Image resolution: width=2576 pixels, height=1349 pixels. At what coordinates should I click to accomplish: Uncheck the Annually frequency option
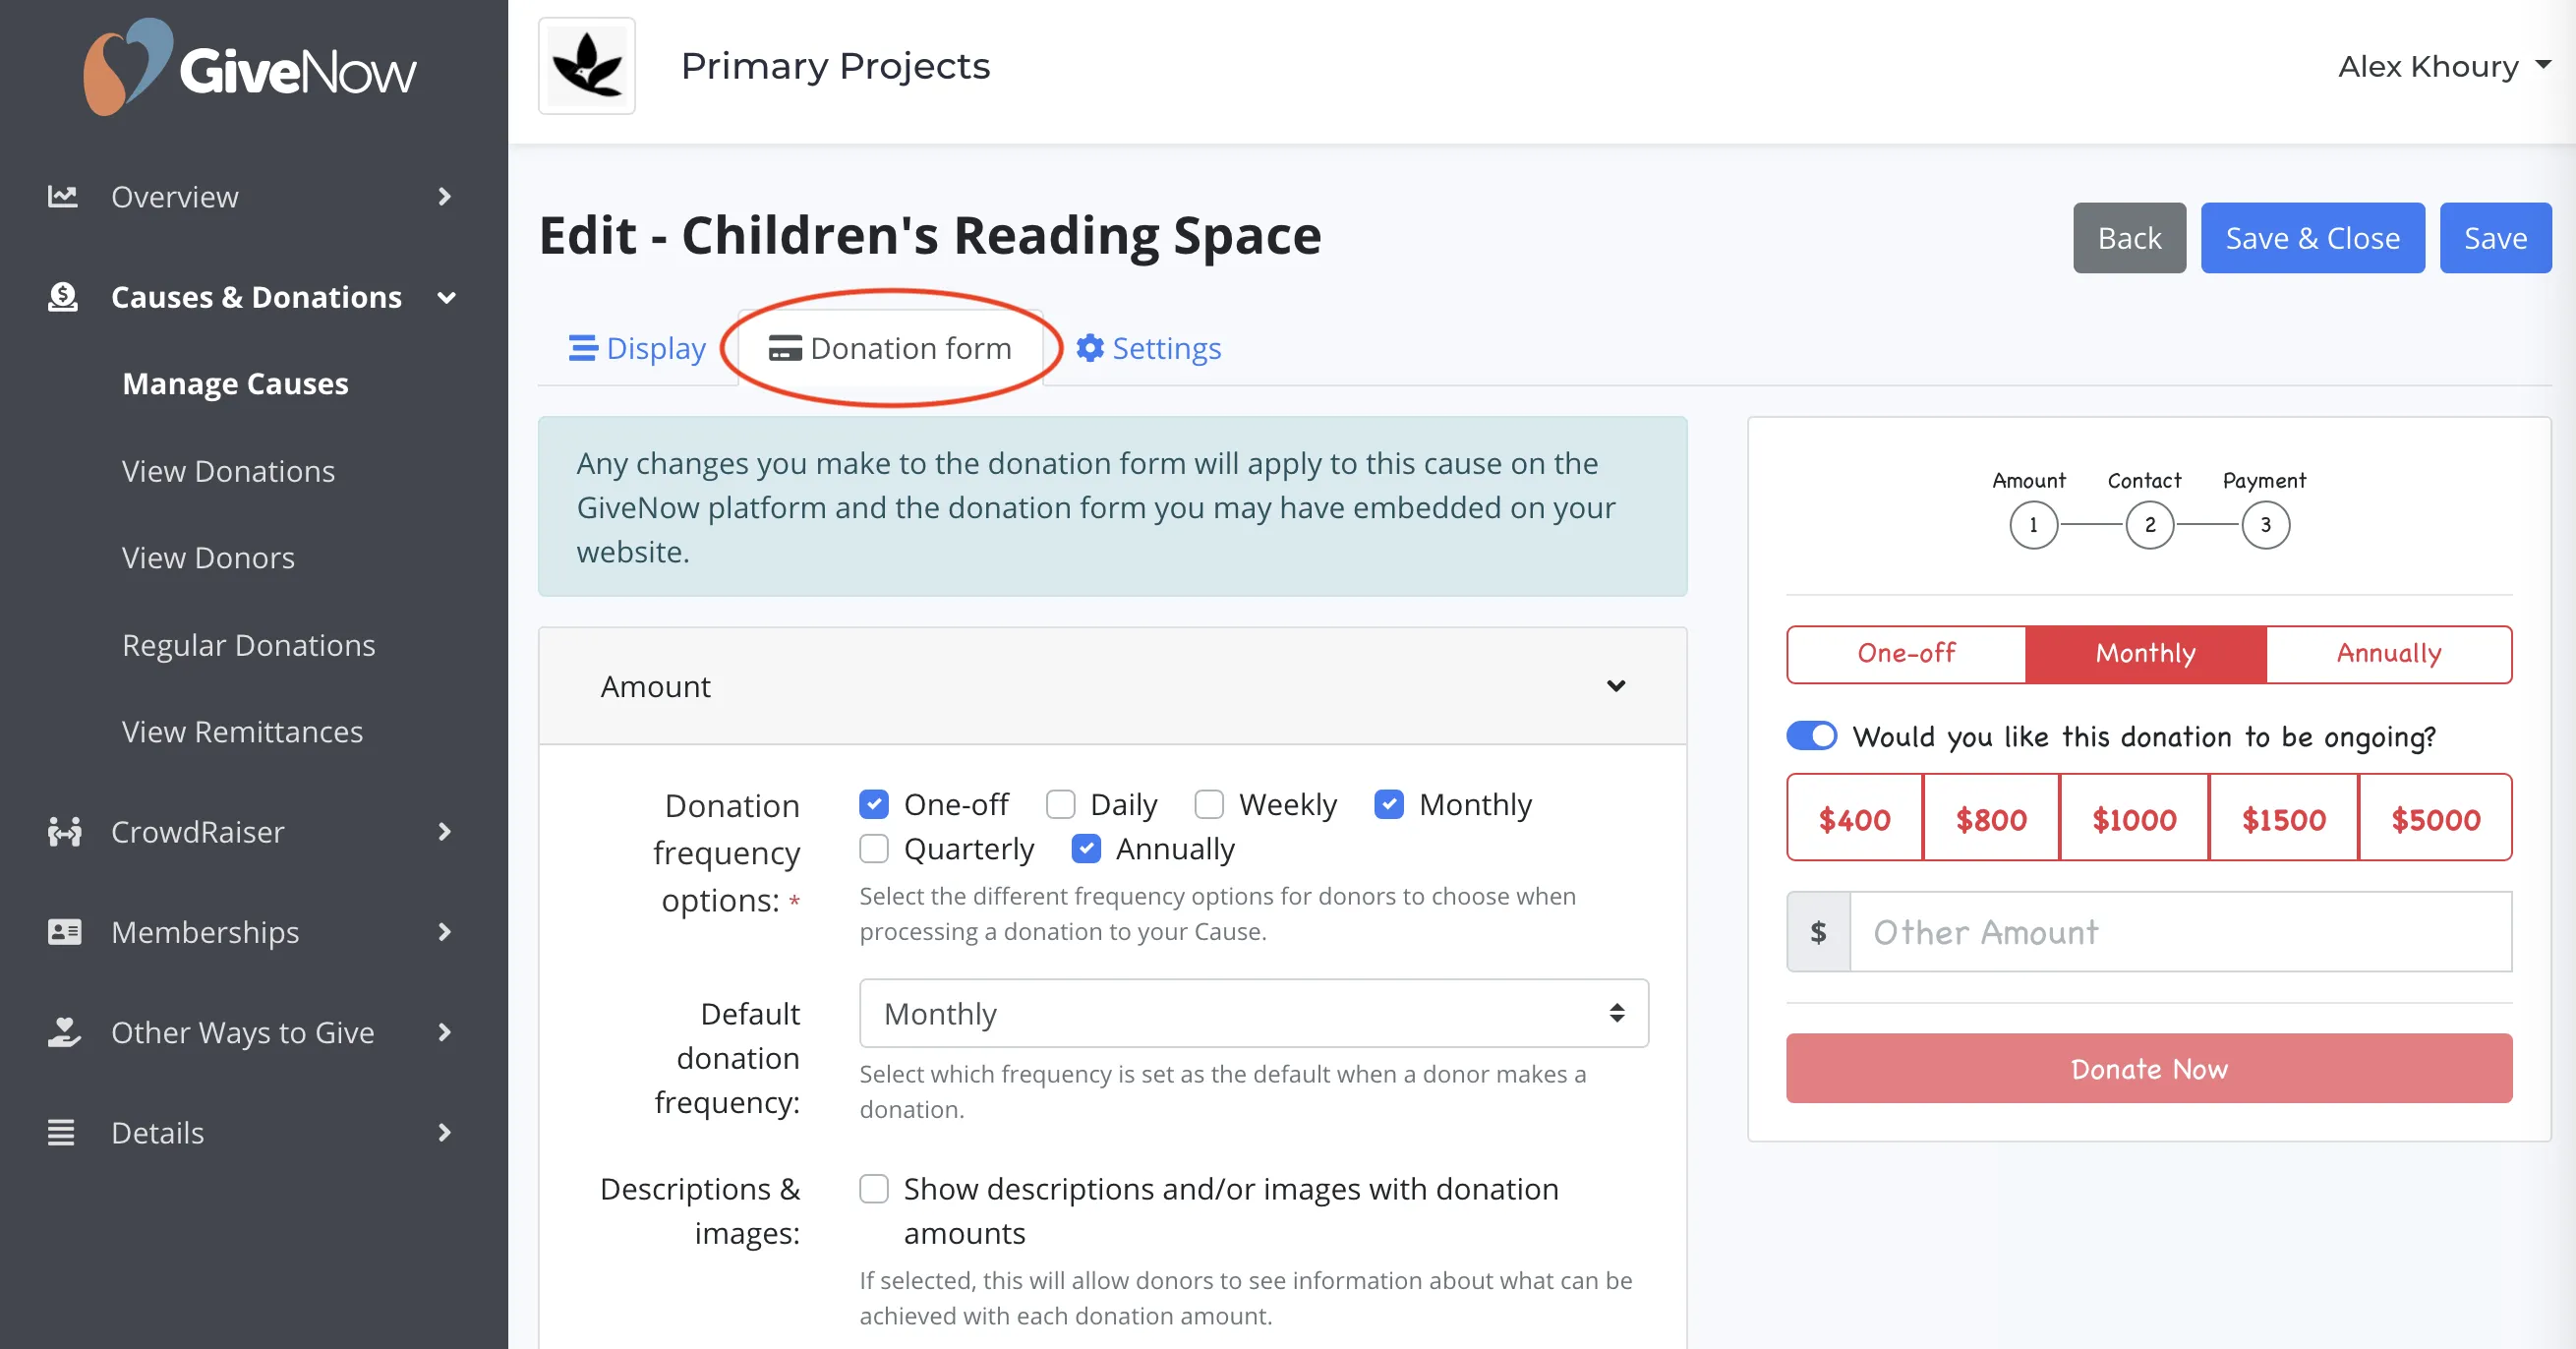(1086, 849)
